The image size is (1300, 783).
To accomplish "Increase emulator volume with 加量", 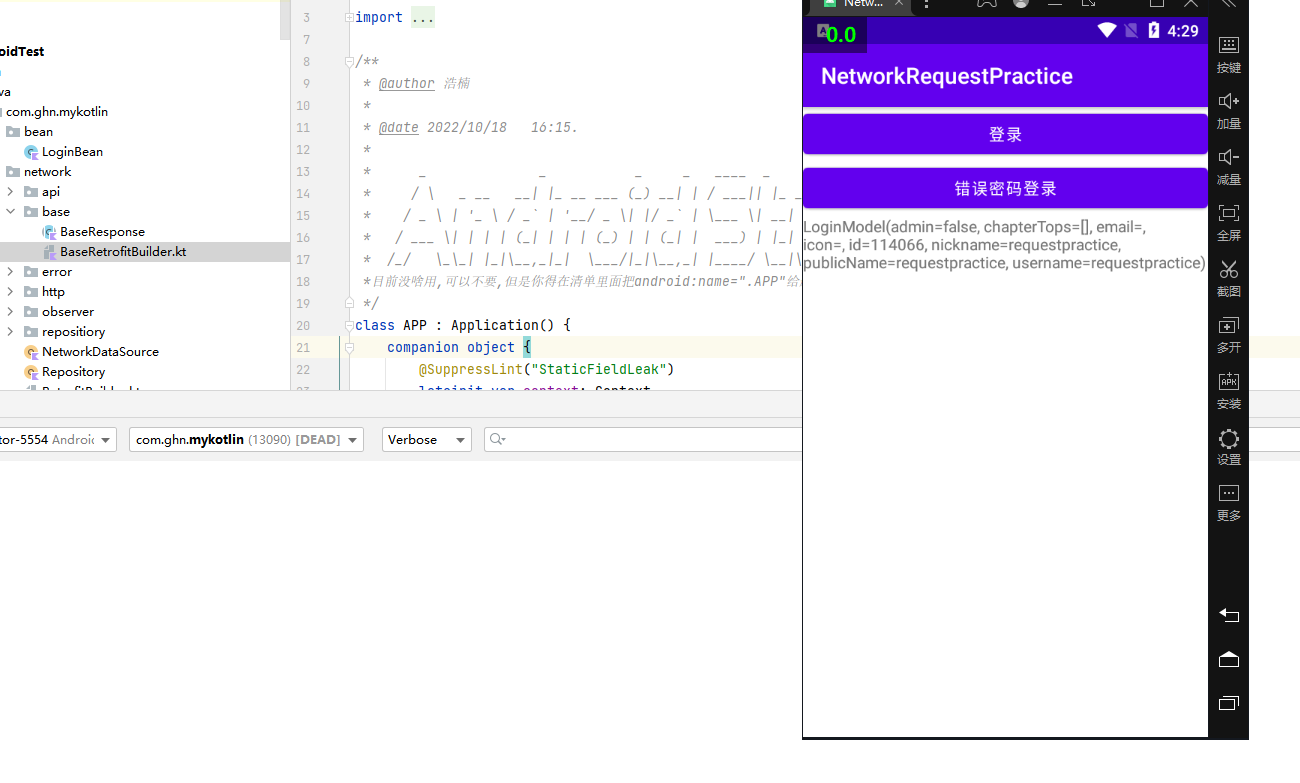I will point(1229,110).
